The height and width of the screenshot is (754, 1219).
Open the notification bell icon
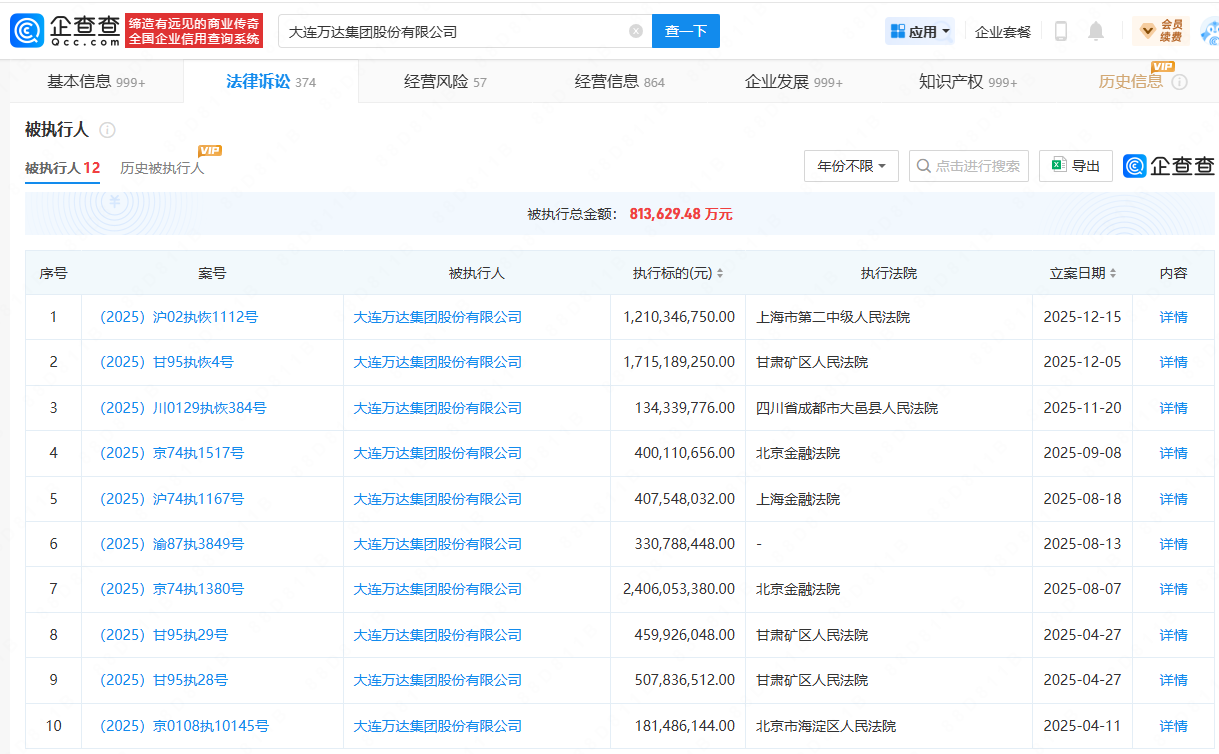(1095, 31)
